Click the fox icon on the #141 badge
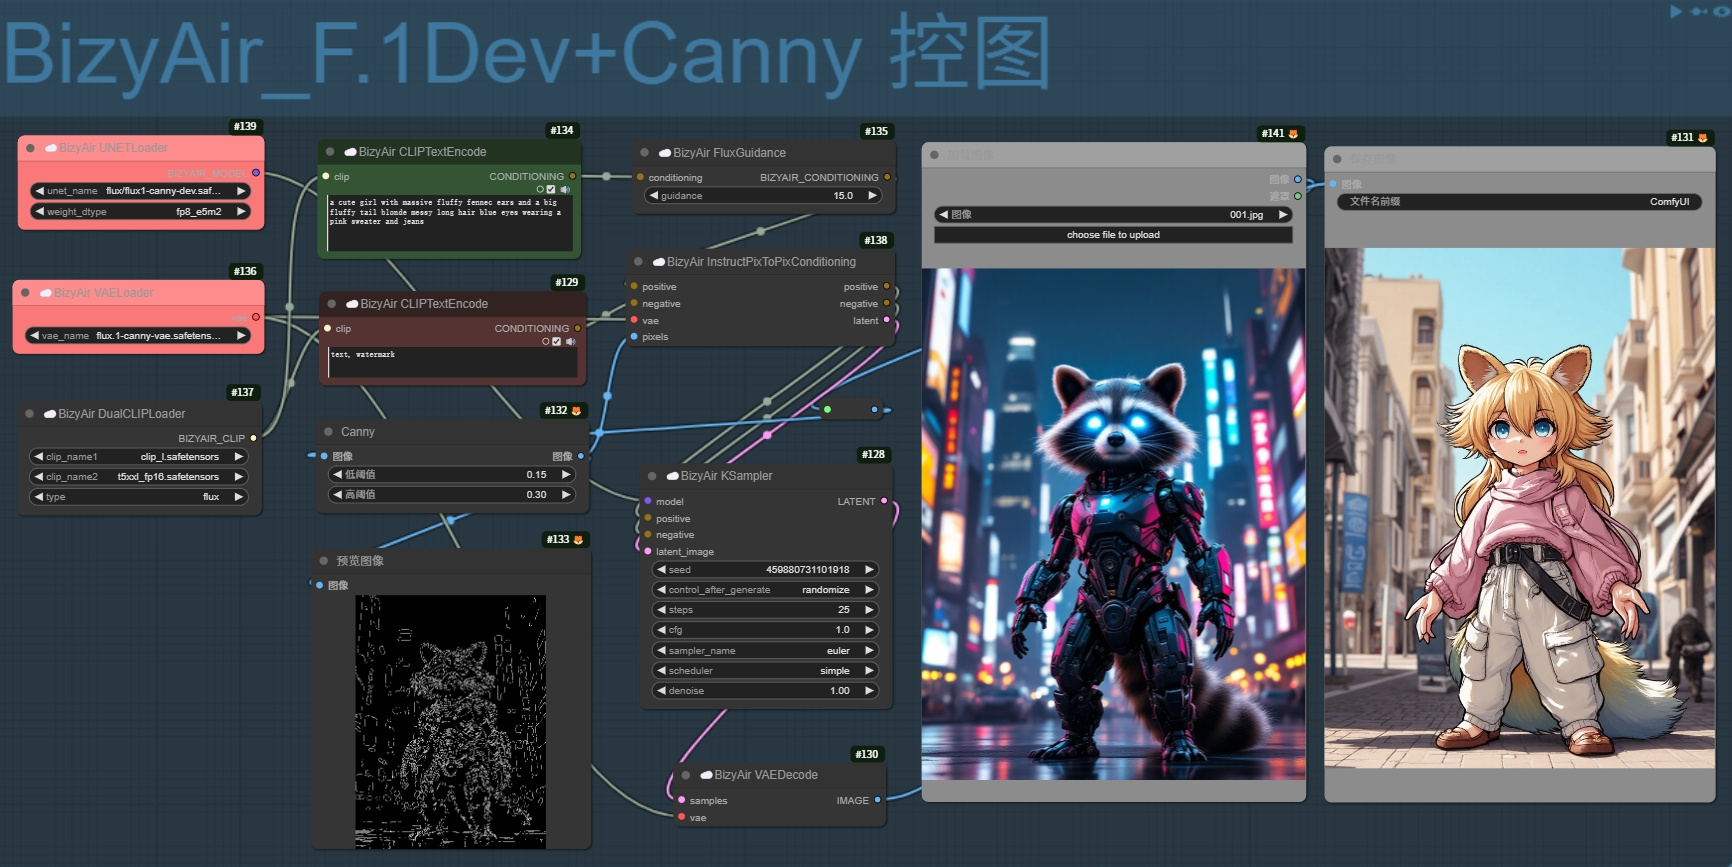Image resolution: width=1732 pixels, height=867 pixels. coord(1294,133)
